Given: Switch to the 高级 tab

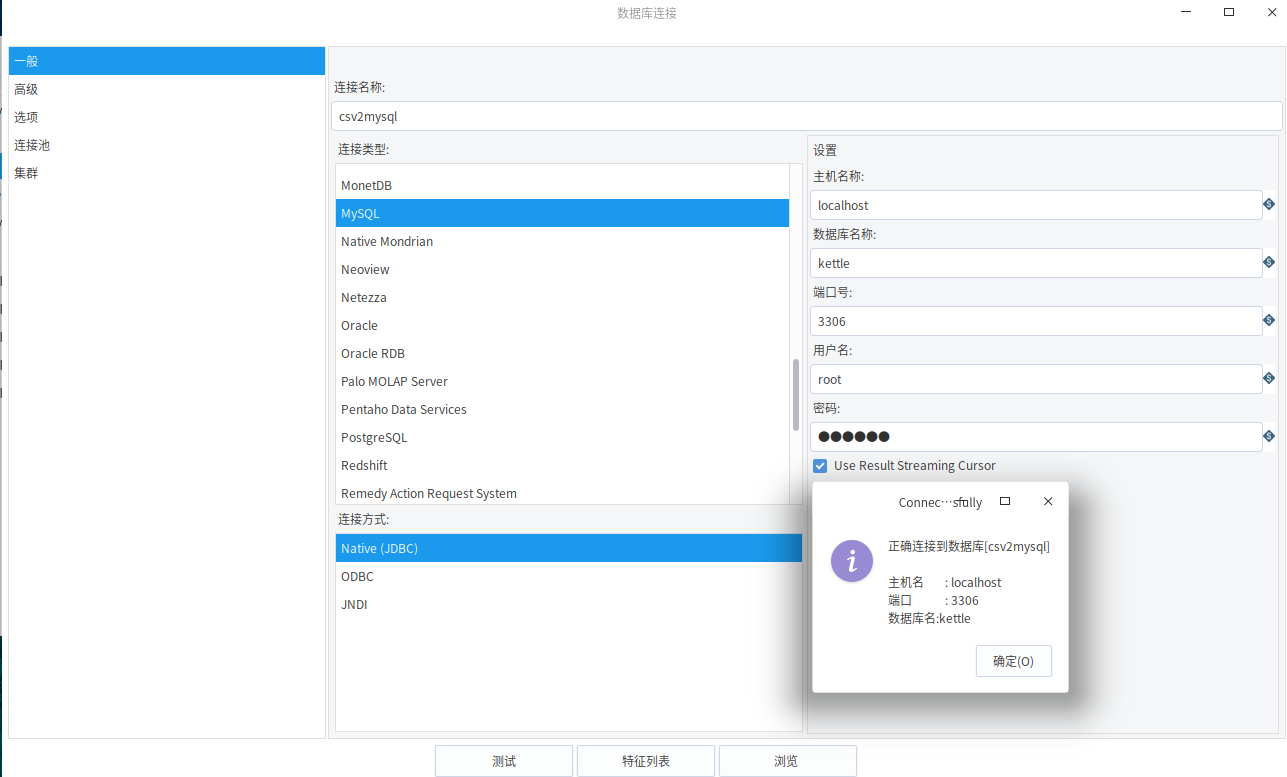Looking at the screenshot, I should 26,88.
